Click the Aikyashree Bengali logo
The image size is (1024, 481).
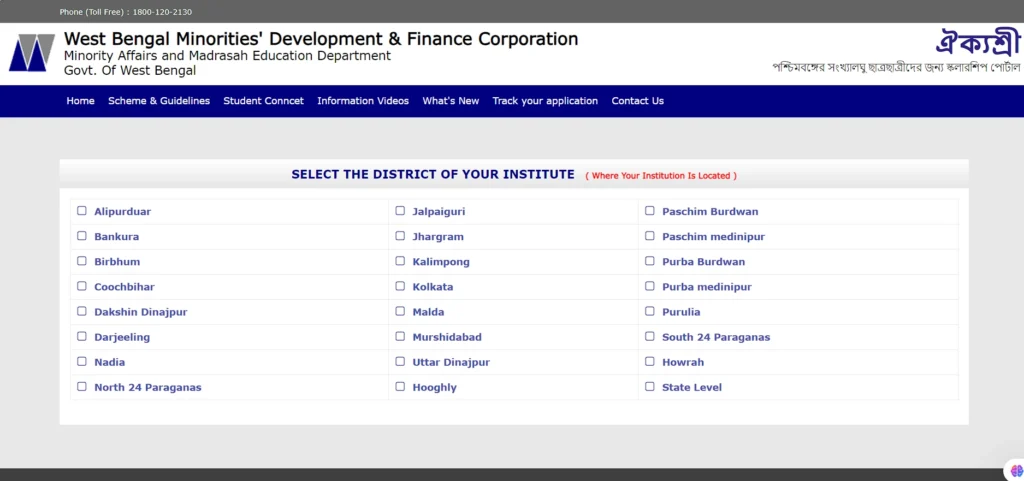[x=977, y=42]
